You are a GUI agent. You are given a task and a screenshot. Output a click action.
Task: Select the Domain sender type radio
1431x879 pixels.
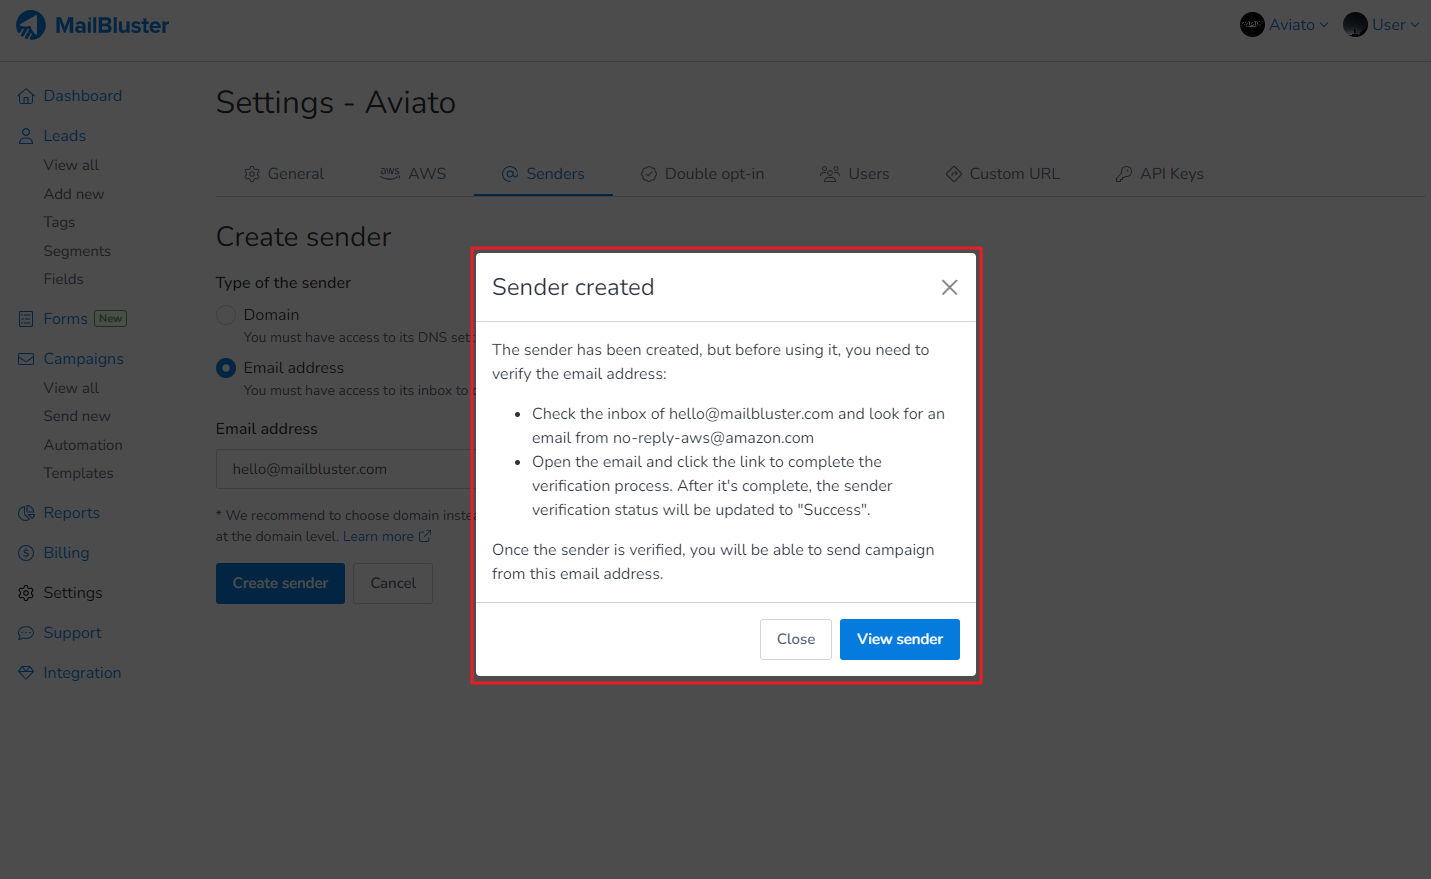(226, 315)
